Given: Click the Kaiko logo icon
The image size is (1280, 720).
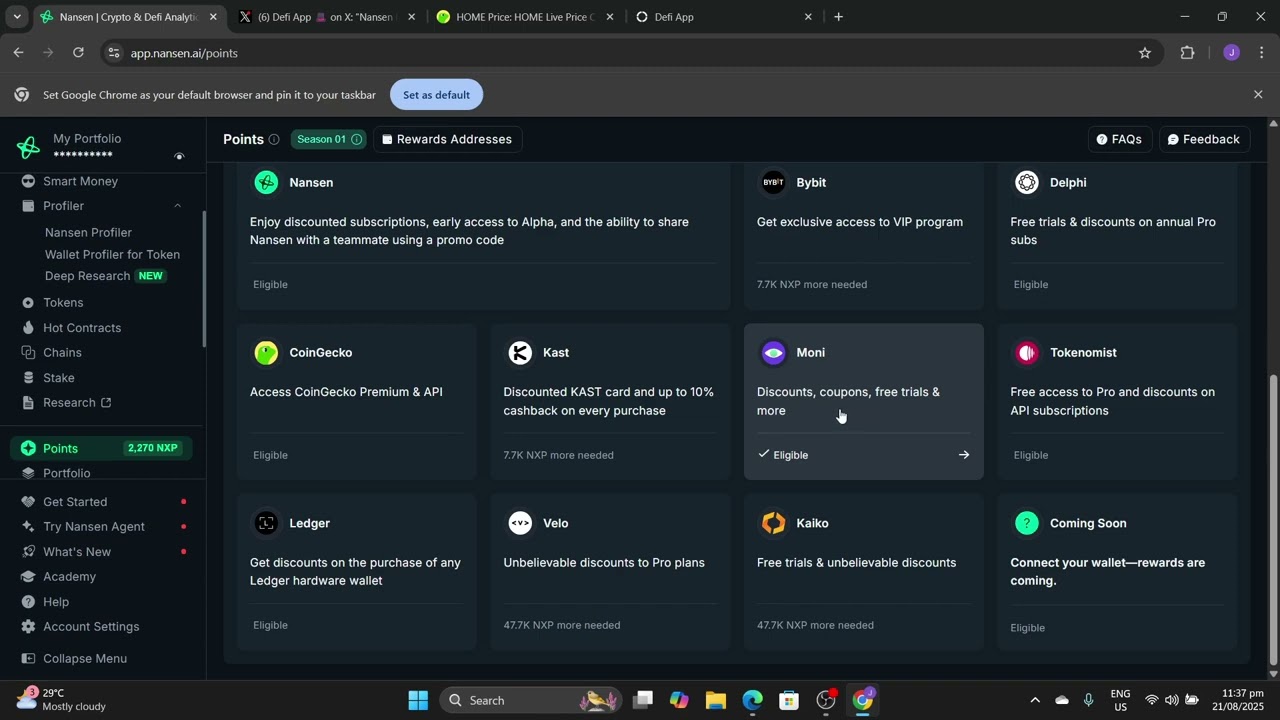Looking at the screenshot, I should pyautogui.click(x=773, y=523).
